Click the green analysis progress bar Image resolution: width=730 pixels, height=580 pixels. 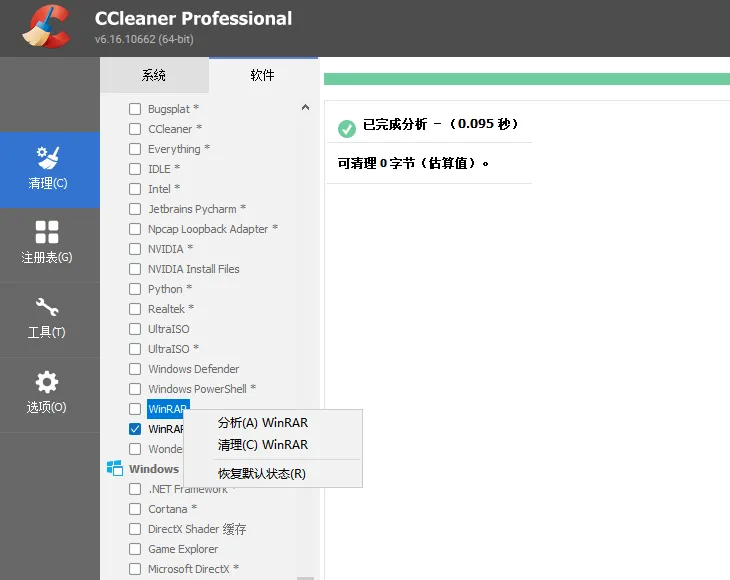tap(527, 79)
